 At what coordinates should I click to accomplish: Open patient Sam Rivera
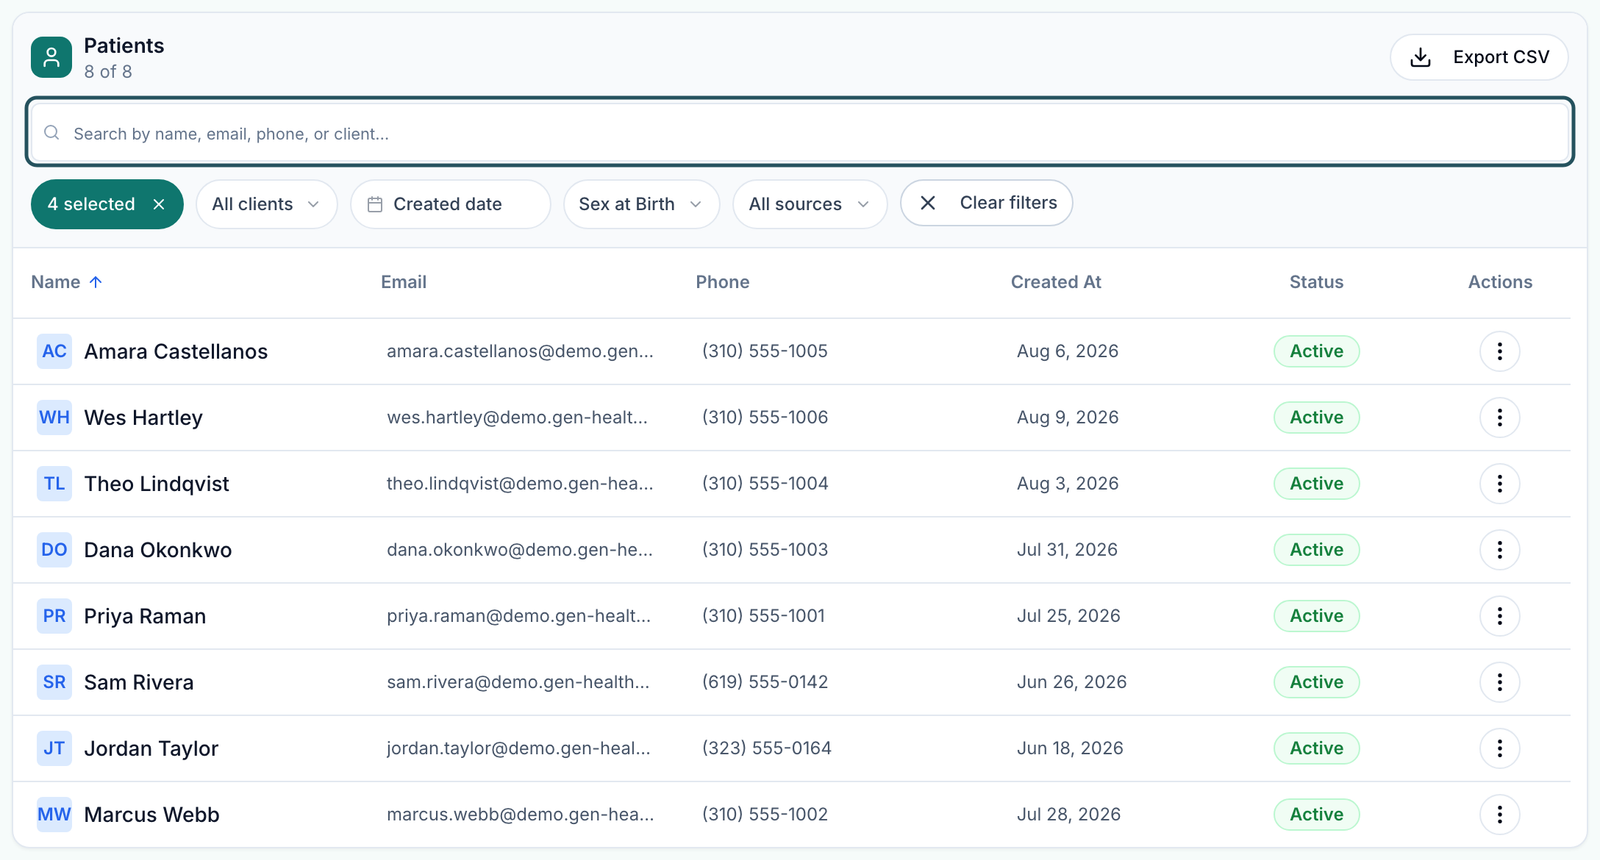click(x=139, y=682)
